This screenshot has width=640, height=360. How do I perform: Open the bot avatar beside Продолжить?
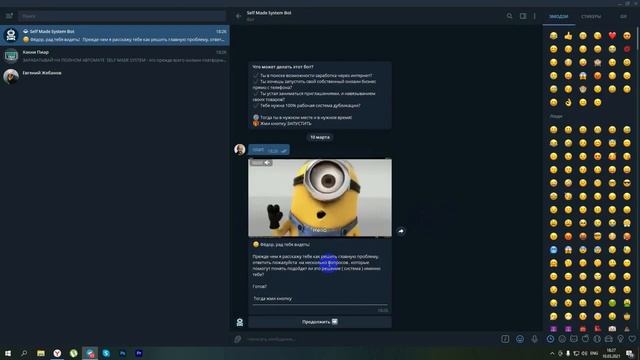(240, 322)
